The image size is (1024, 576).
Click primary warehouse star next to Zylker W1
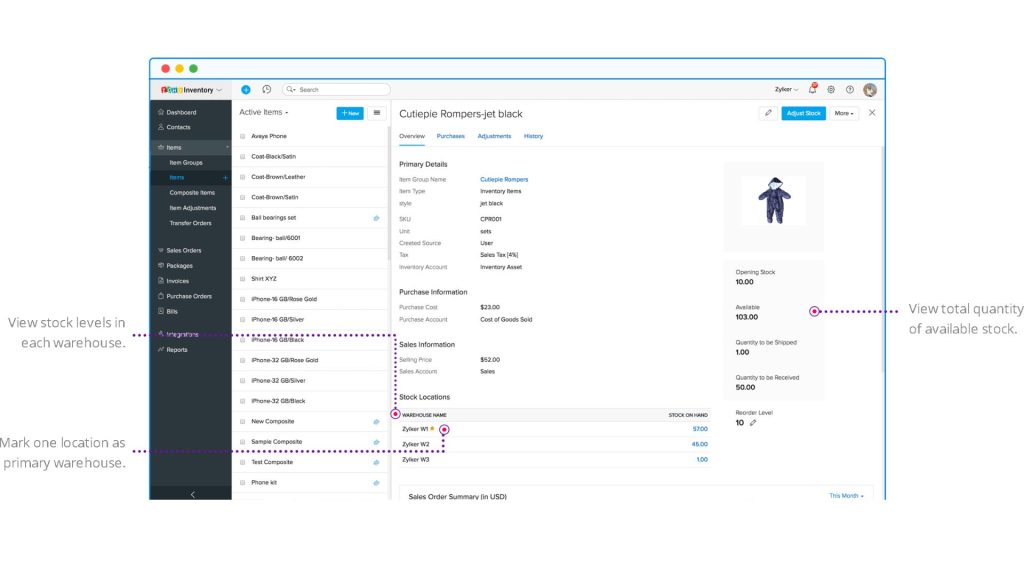click(x=432, y=428)
